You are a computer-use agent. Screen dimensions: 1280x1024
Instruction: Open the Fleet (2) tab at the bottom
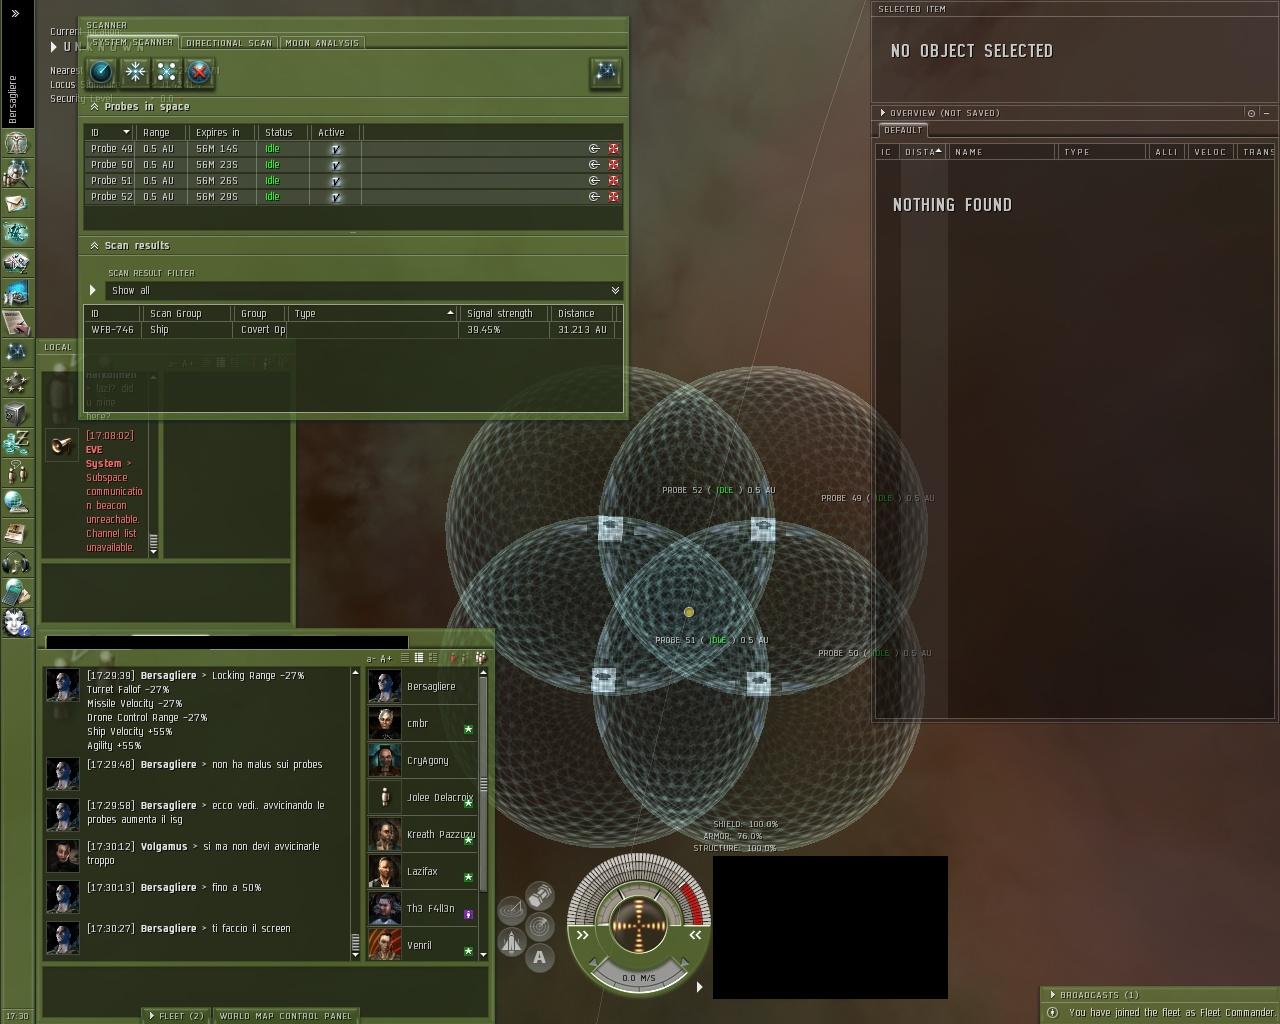pyautogui.click(x=176, y=1016)
